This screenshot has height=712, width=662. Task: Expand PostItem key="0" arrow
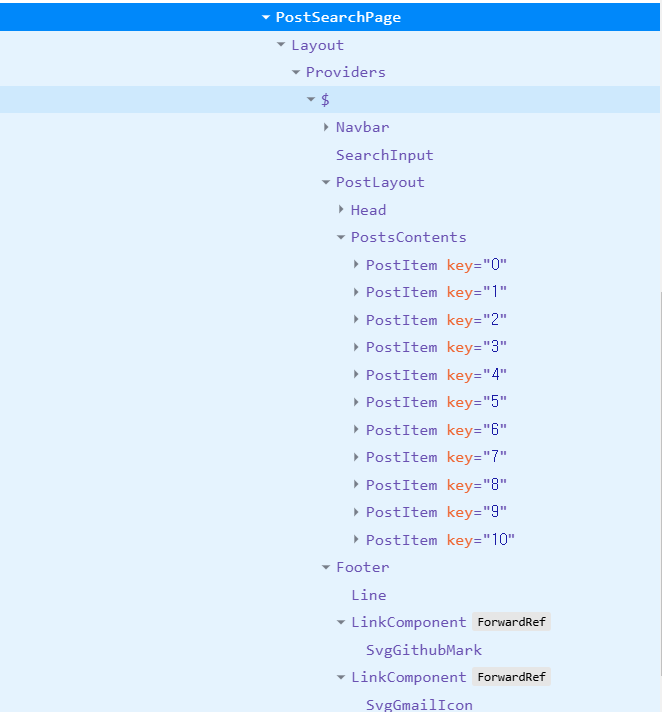(x=356, y=264)
